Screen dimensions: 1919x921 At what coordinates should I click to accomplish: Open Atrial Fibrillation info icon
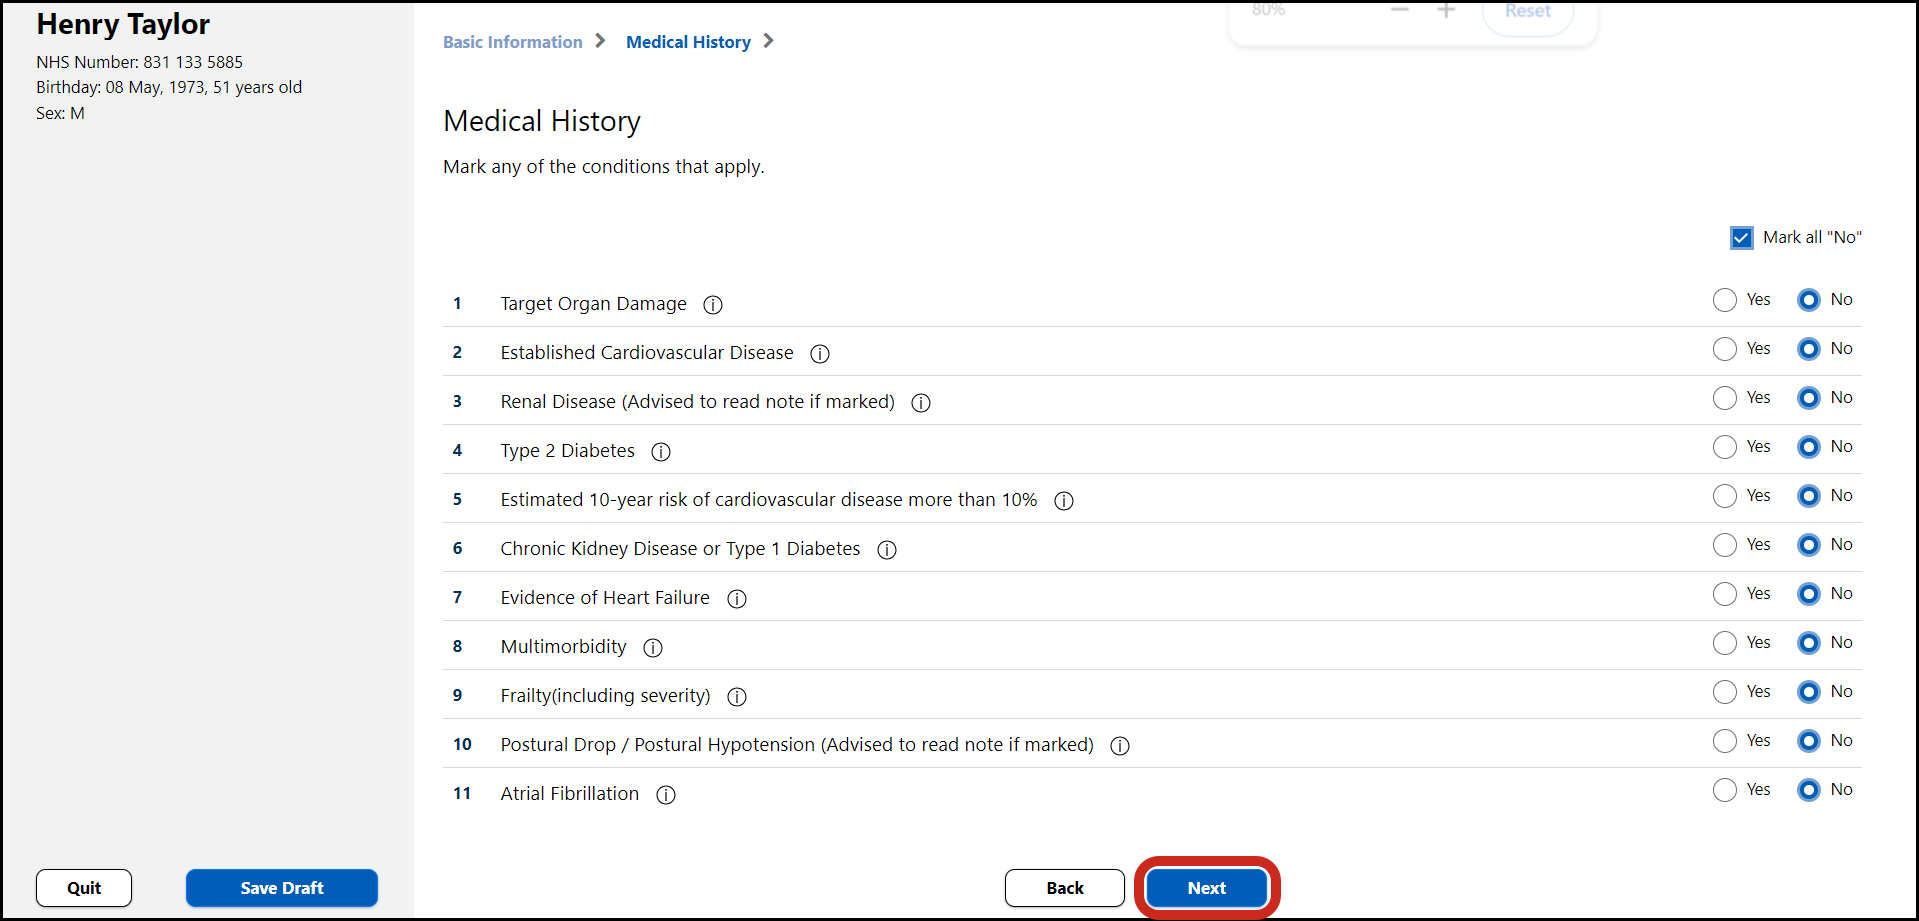click(665, 795)
